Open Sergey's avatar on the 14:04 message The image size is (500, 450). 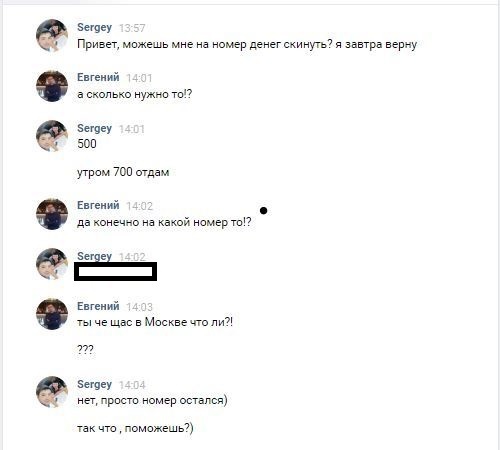tap(52, 392)
